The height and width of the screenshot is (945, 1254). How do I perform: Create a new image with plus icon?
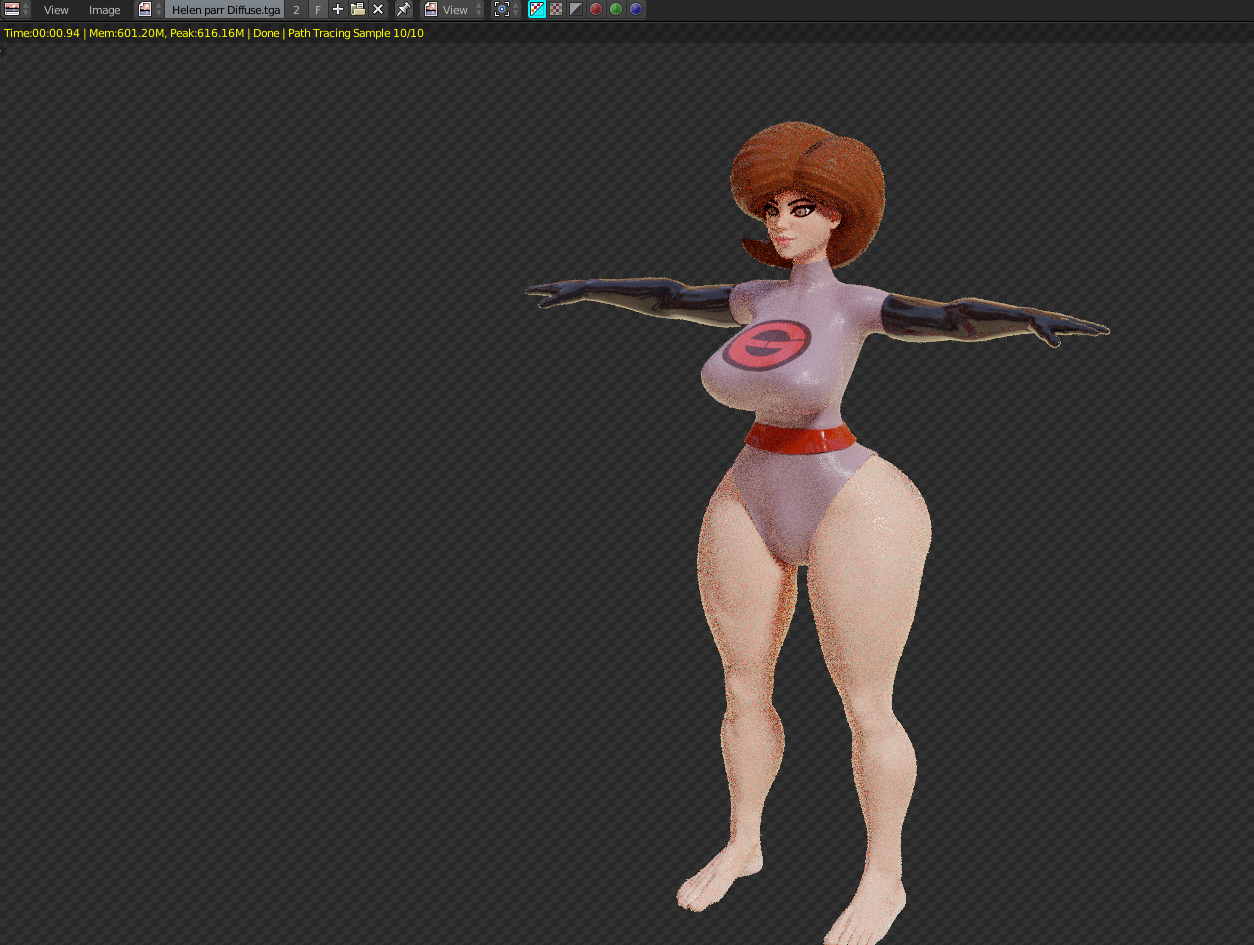coord(338,10)
